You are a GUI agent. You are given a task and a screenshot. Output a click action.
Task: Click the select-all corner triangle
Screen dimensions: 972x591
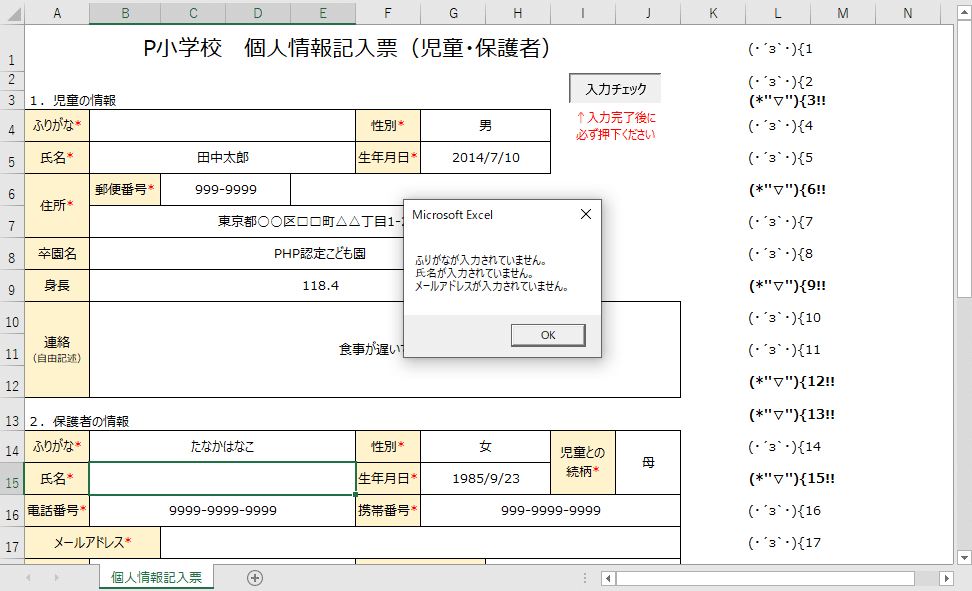(x=14, y=14)
